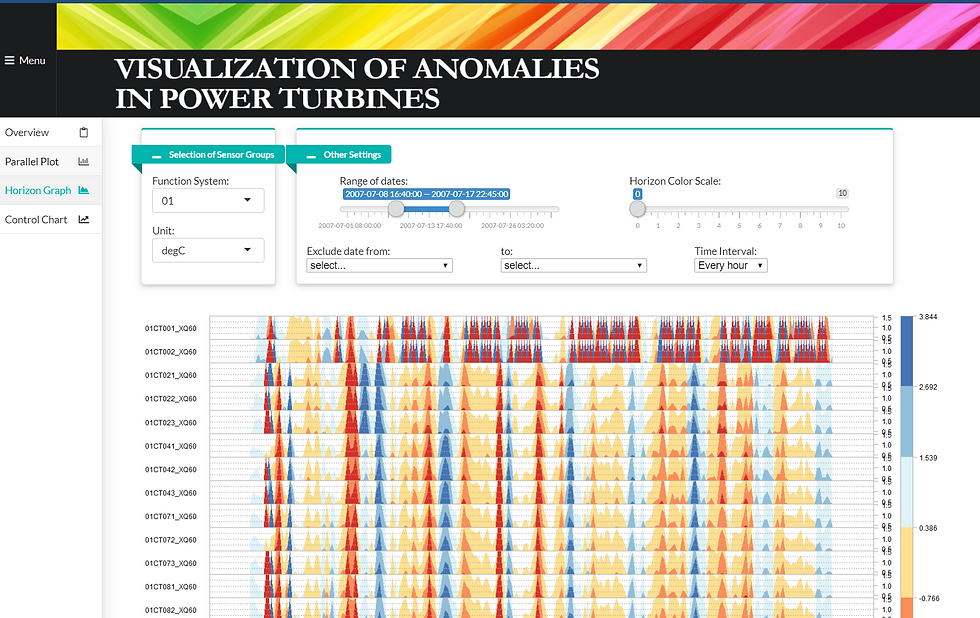Click the 2.692 legend value
The image size is (980, 618).
tap(928, 387)
